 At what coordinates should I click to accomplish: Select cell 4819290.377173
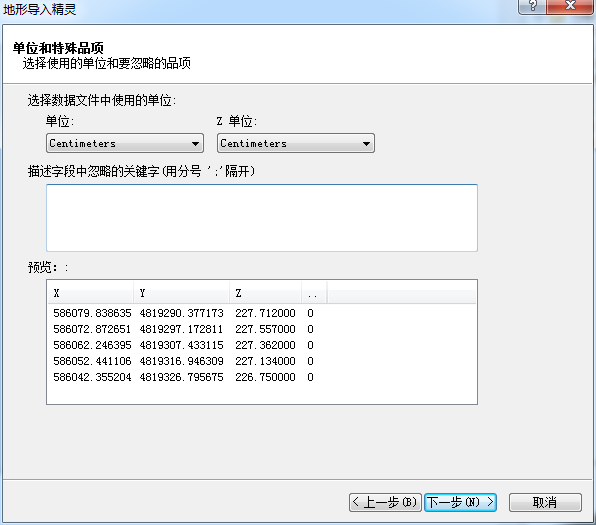(182, 313)
